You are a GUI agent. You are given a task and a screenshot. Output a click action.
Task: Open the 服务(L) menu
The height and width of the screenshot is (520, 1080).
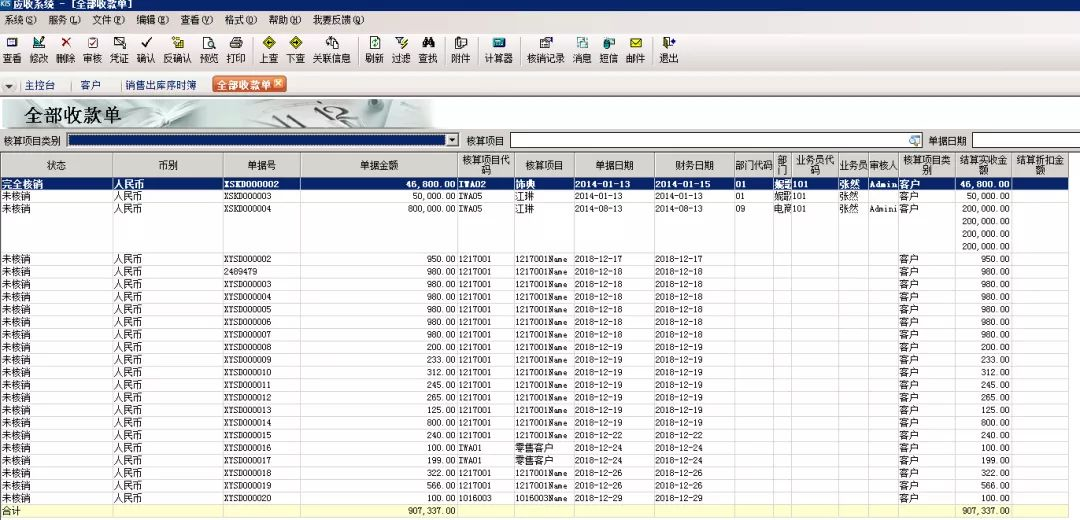tap(65, 21)
